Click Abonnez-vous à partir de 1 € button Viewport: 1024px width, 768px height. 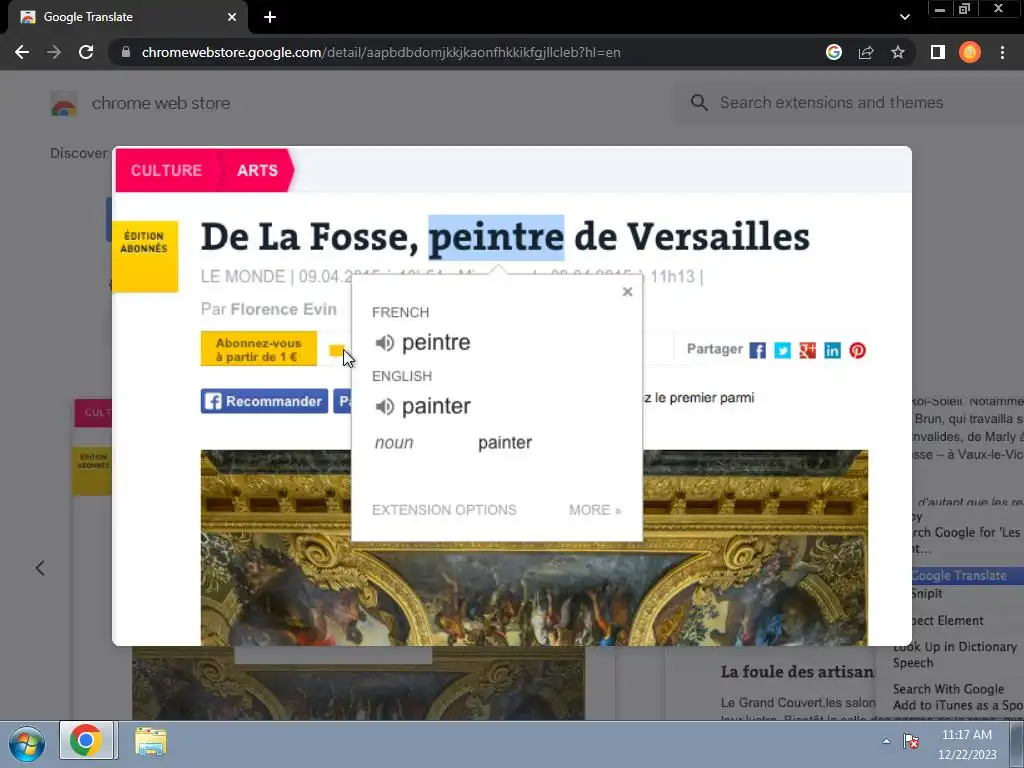tap(259, 349)
